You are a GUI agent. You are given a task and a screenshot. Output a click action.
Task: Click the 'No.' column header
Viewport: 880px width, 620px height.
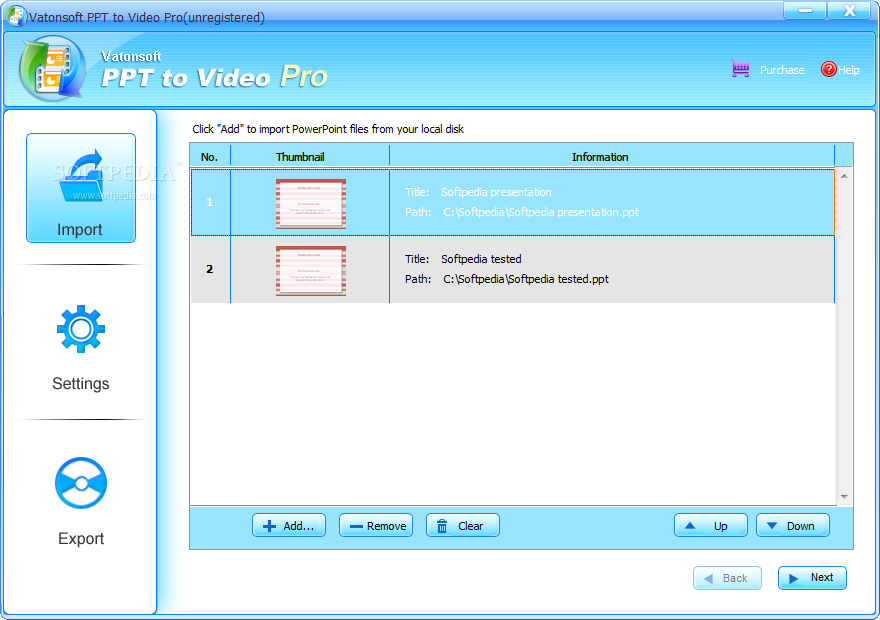[x=210, y=157]
